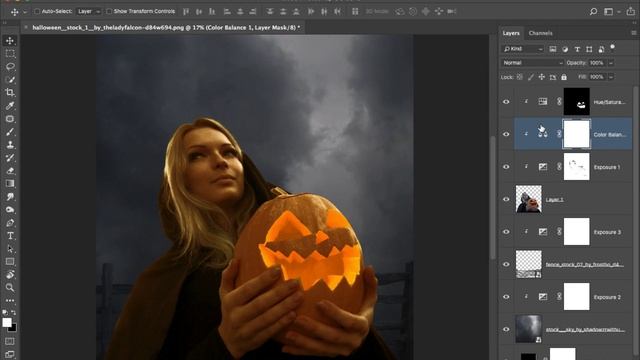Filter layers by shape layers icon
The image size is (640, 360).
click(x=589, y=49)
